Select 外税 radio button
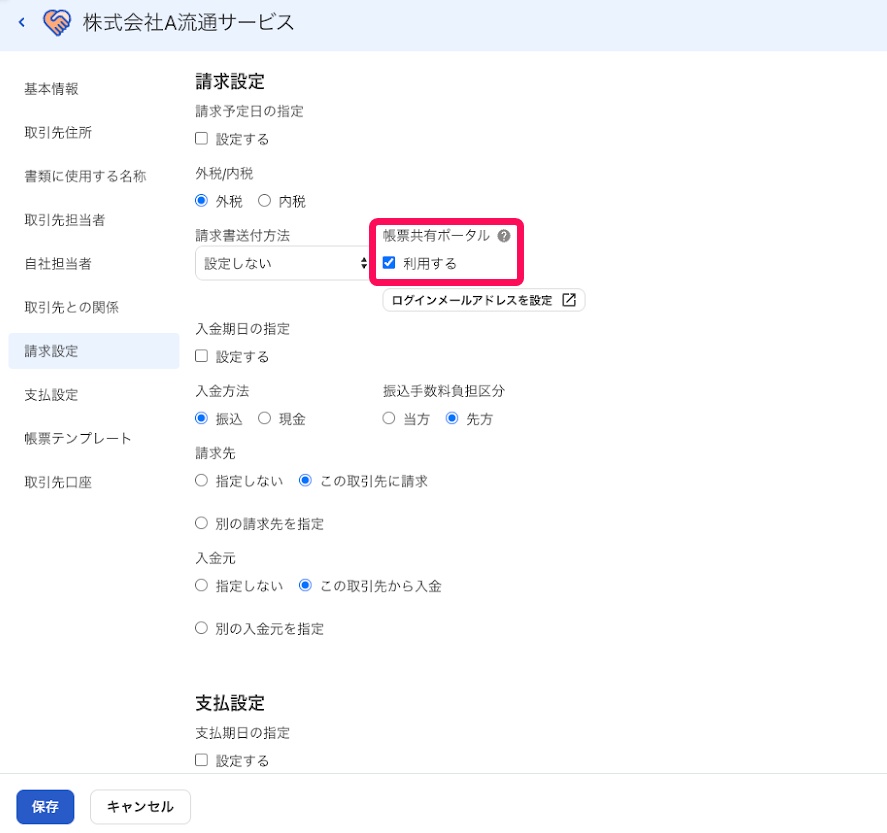 point(201,201)
